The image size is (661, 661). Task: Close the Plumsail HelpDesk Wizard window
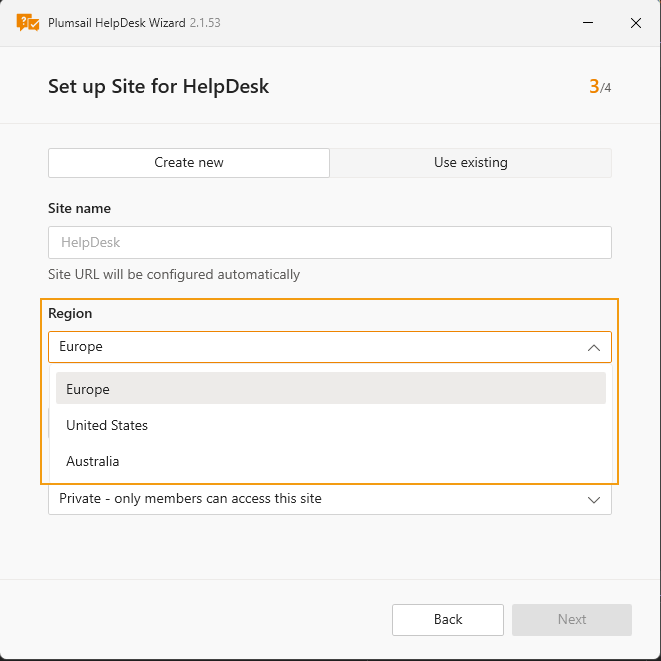point(635,23)
